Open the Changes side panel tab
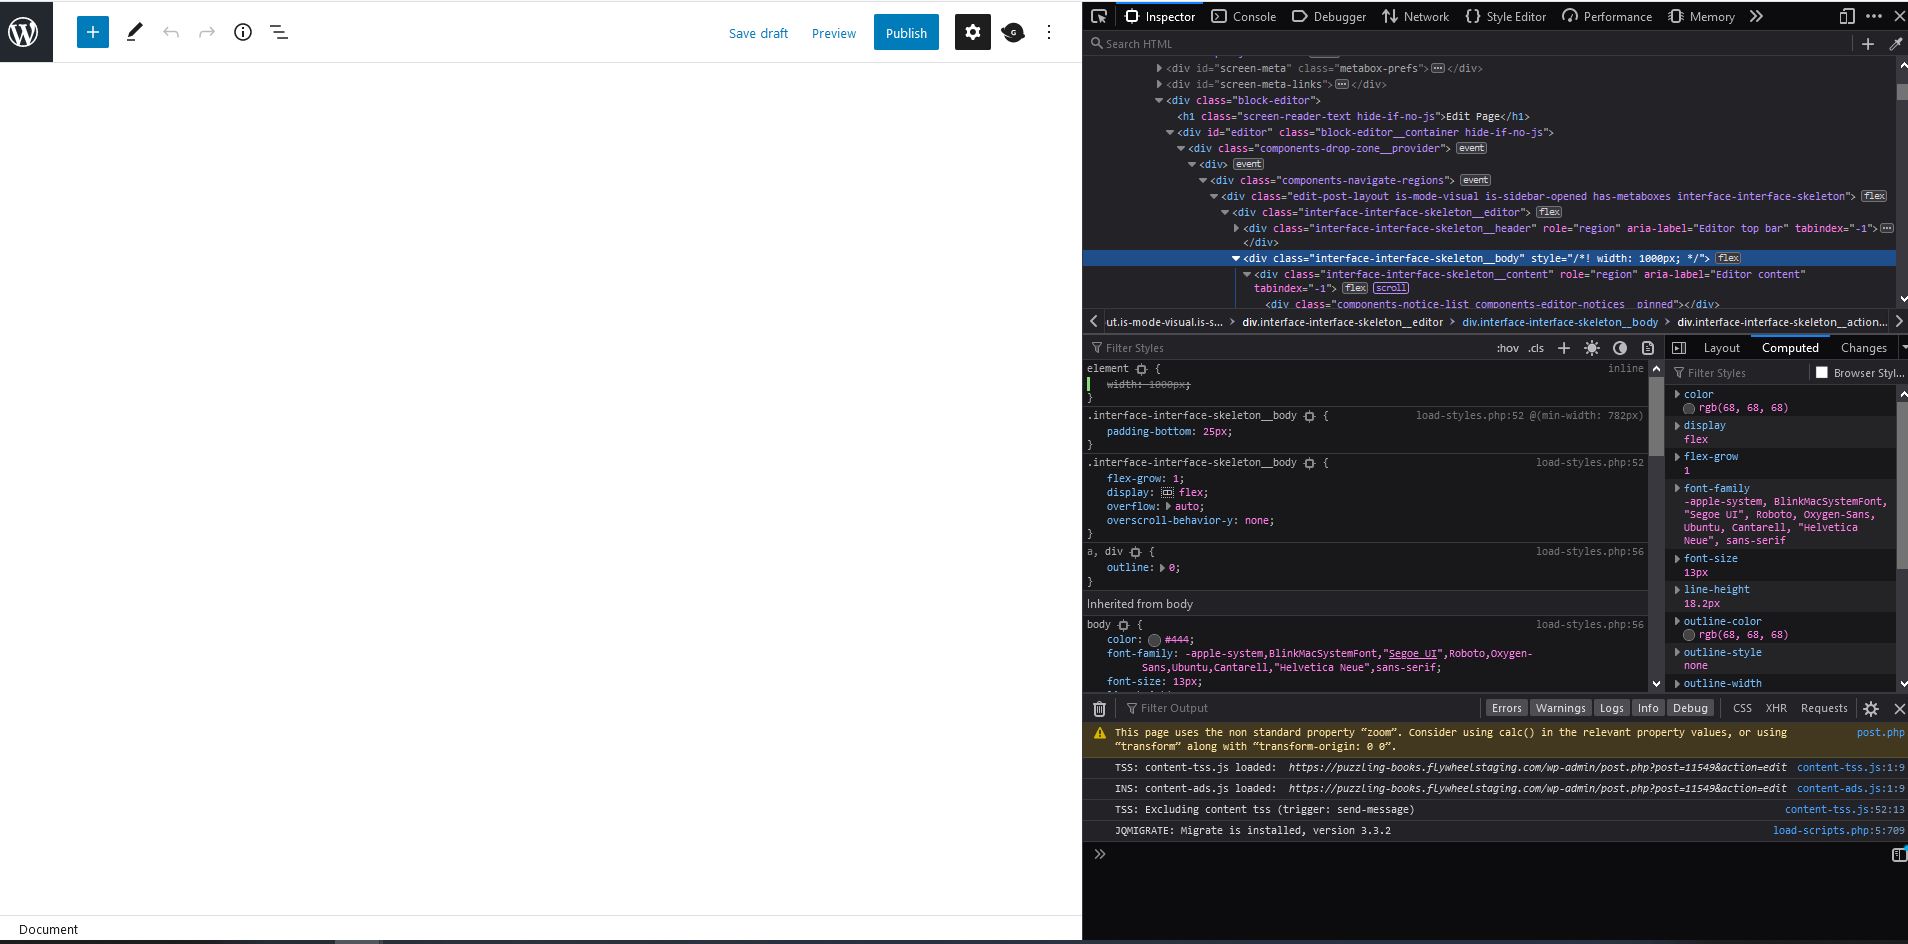This screenshot has height=944, width=1908. coord(1864,348)
